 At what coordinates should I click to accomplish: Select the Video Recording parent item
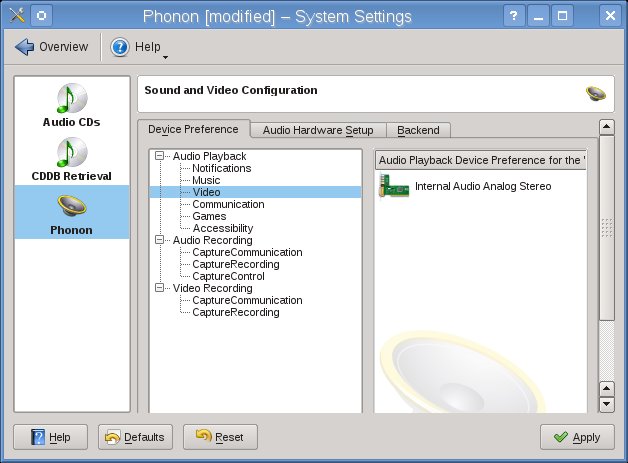[213, 288]
